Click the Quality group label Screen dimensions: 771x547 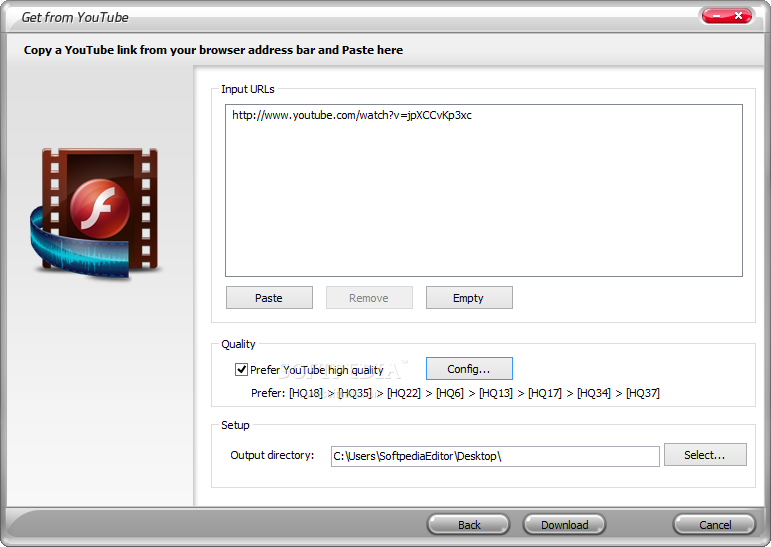[x=238, y=344]
